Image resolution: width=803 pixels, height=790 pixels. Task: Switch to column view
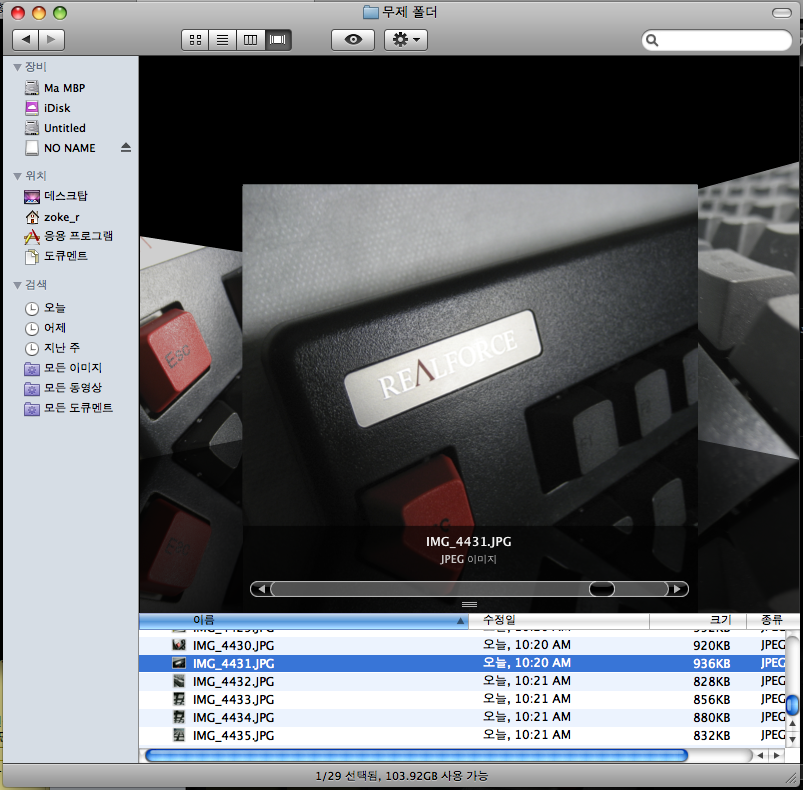pyautogui.click(x=250, y=40)
